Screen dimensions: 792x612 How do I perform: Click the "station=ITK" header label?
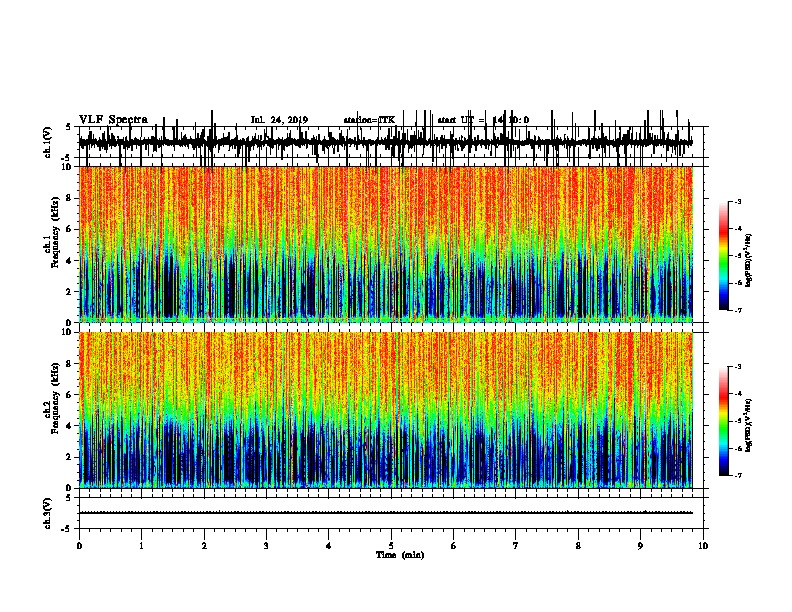tap(369, 120)
